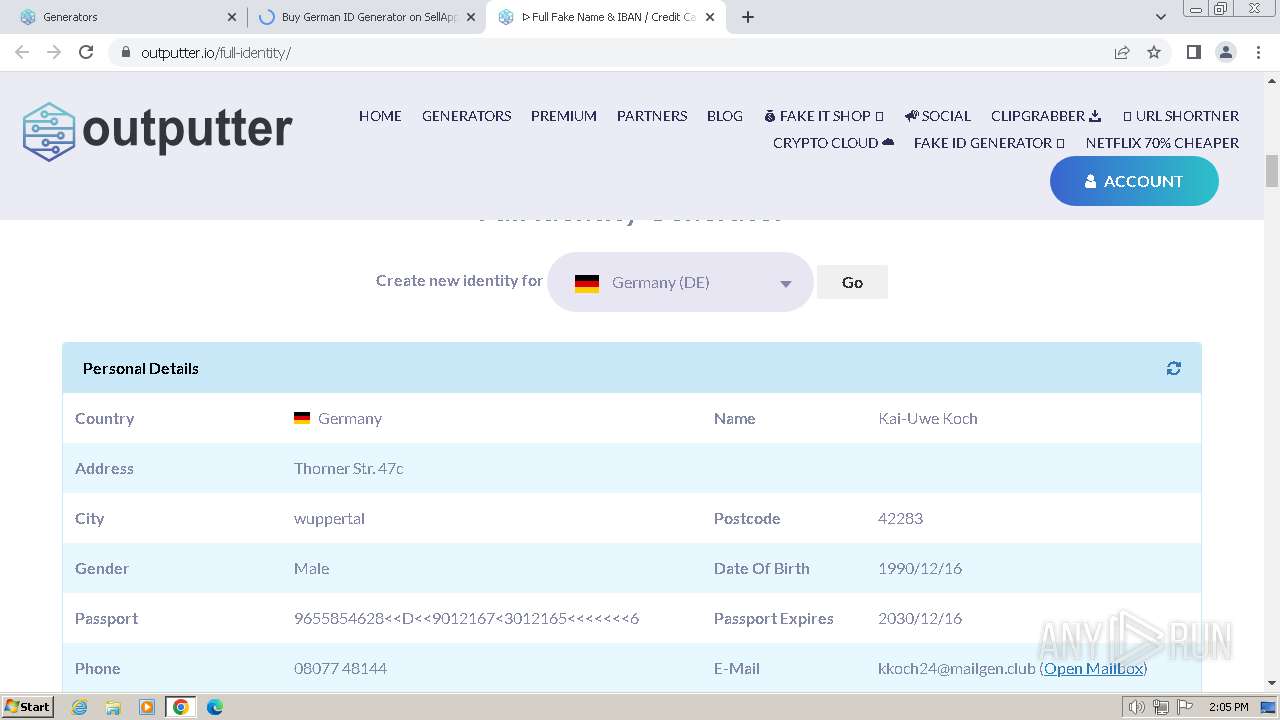Open File Explorer from the taskbar
The image size is (1280, 720).
click(113, 707)
